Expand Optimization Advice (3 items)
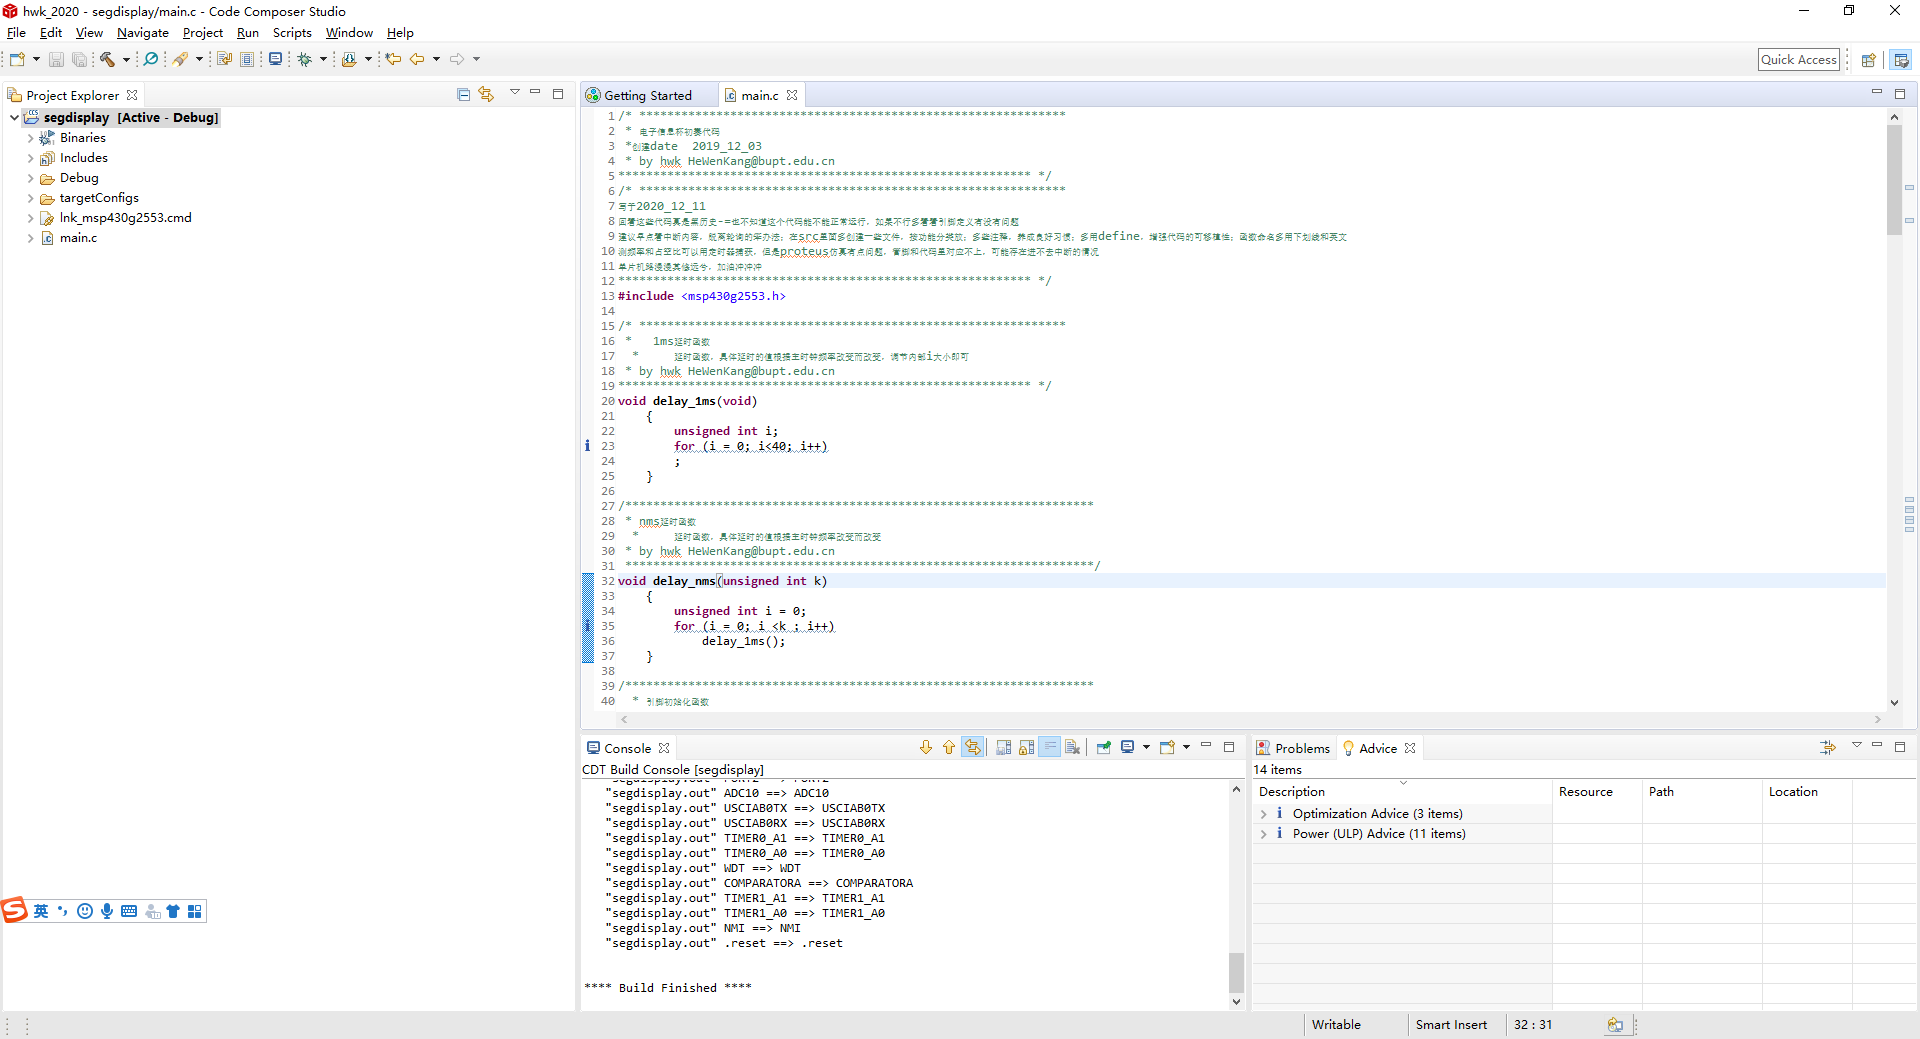1920x1039 pixels. pos(1264,814)
